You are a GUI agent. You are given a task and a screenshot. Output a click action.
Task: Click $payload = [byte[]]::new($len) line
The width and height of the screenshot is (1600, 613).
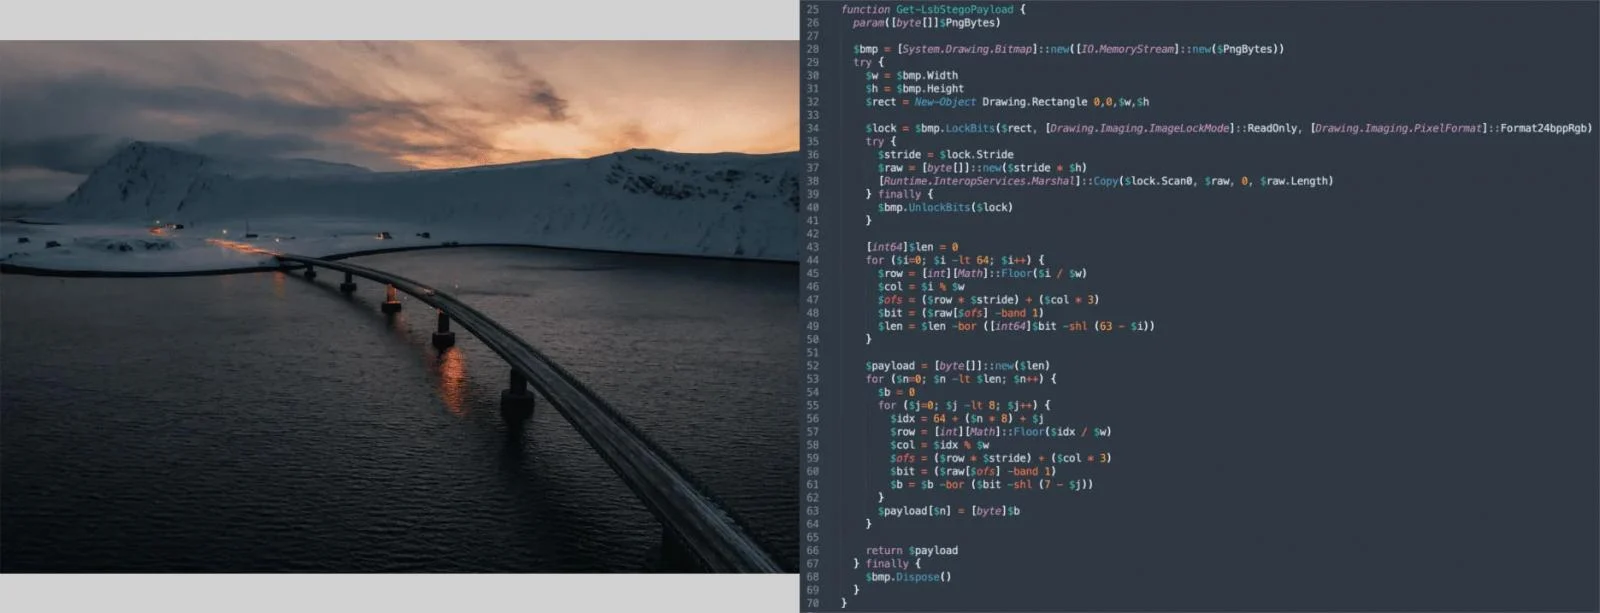coord(958,366)
